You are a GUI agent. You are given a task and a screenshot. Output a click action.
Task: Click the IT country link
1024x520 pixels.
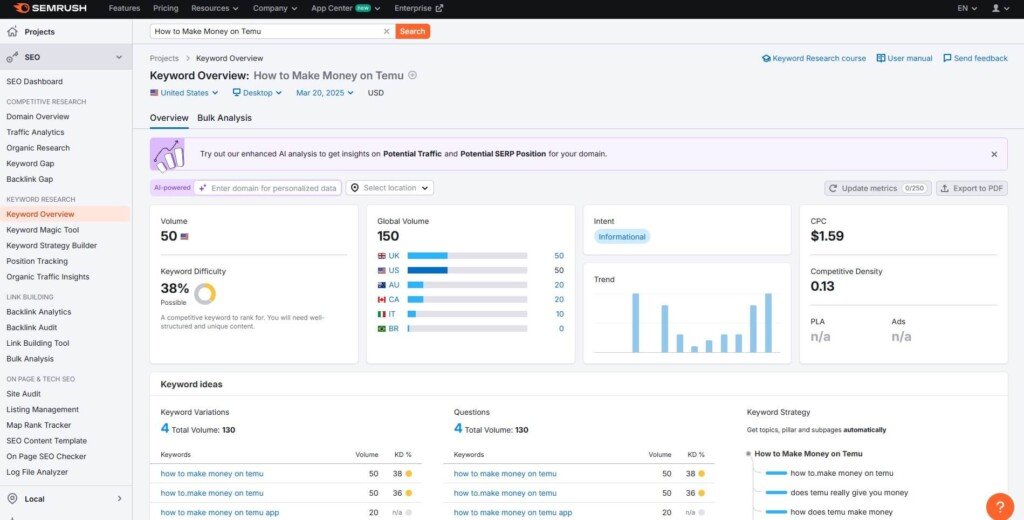point(392,314)
